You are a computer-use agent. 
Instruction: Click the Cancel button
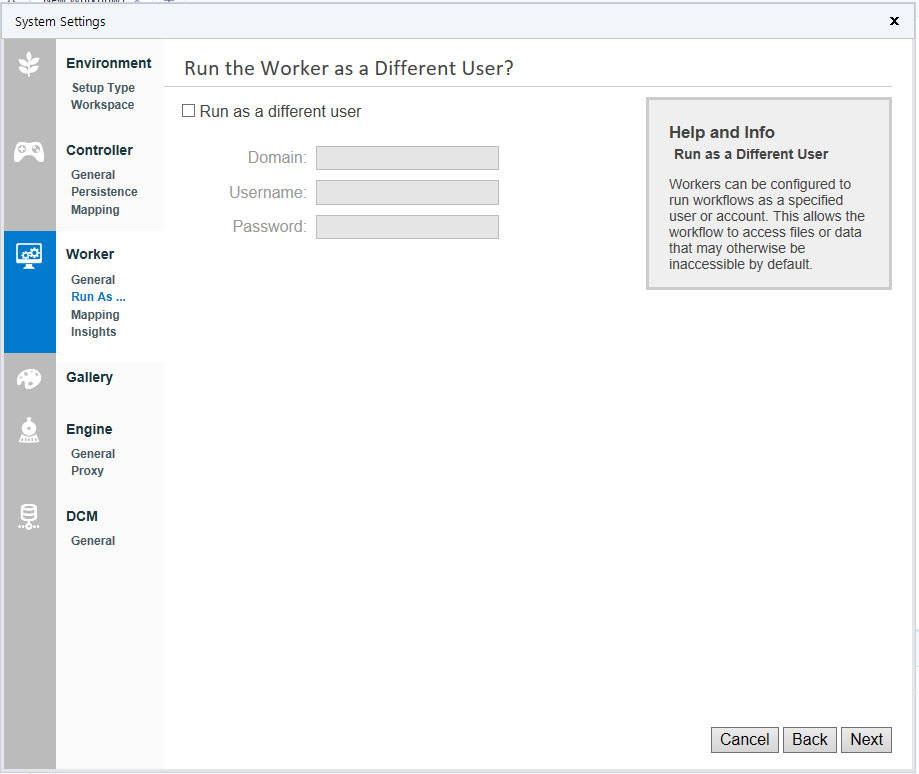click(x=744, y=739)
